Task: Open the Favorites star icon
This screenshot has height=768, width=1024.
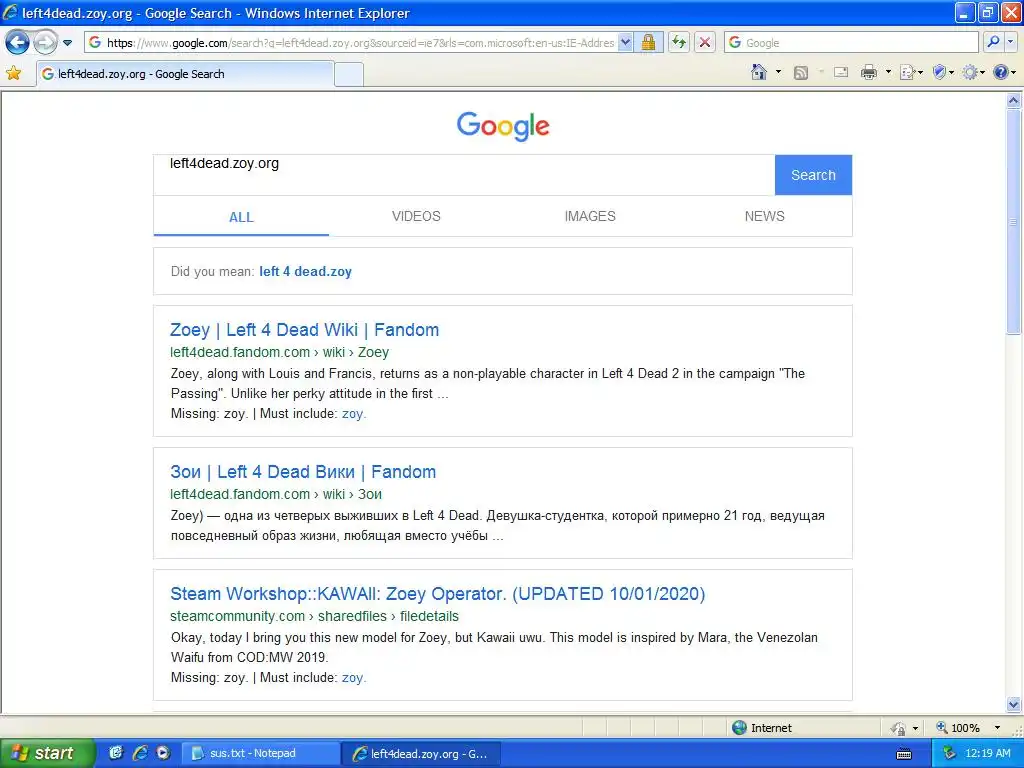Action: pos(13,73)
